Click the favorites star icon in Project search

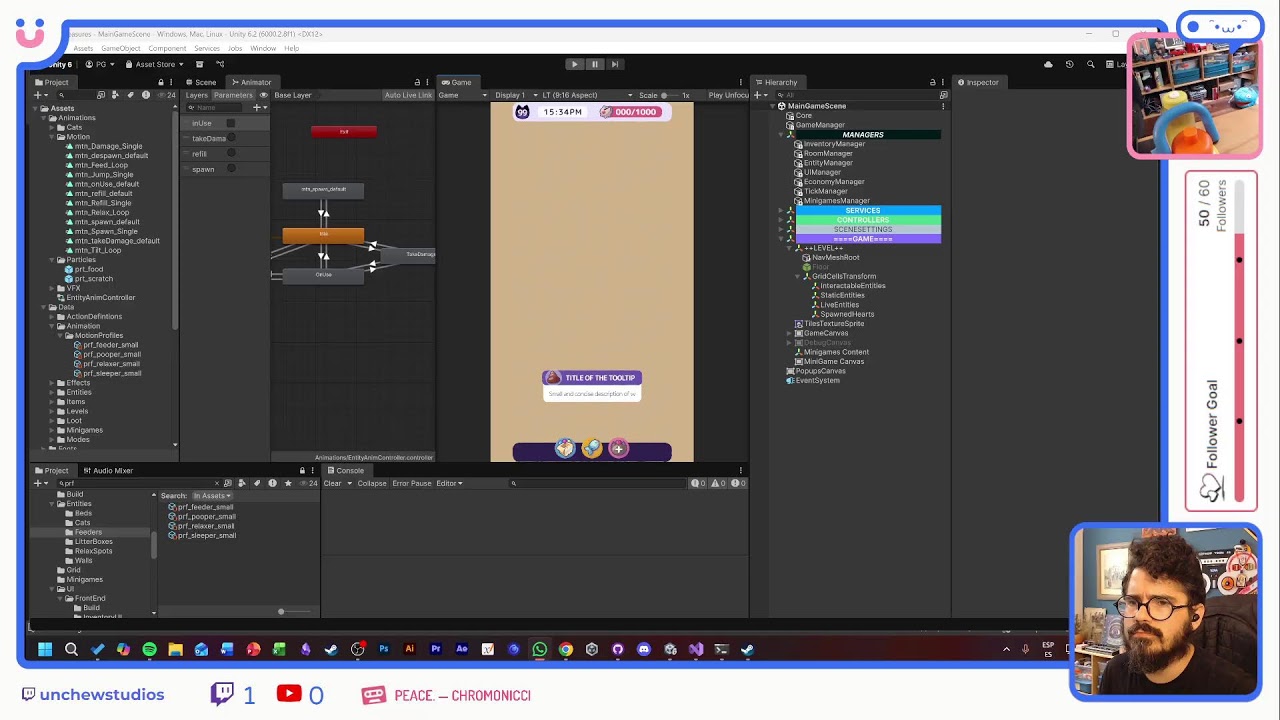288,483
